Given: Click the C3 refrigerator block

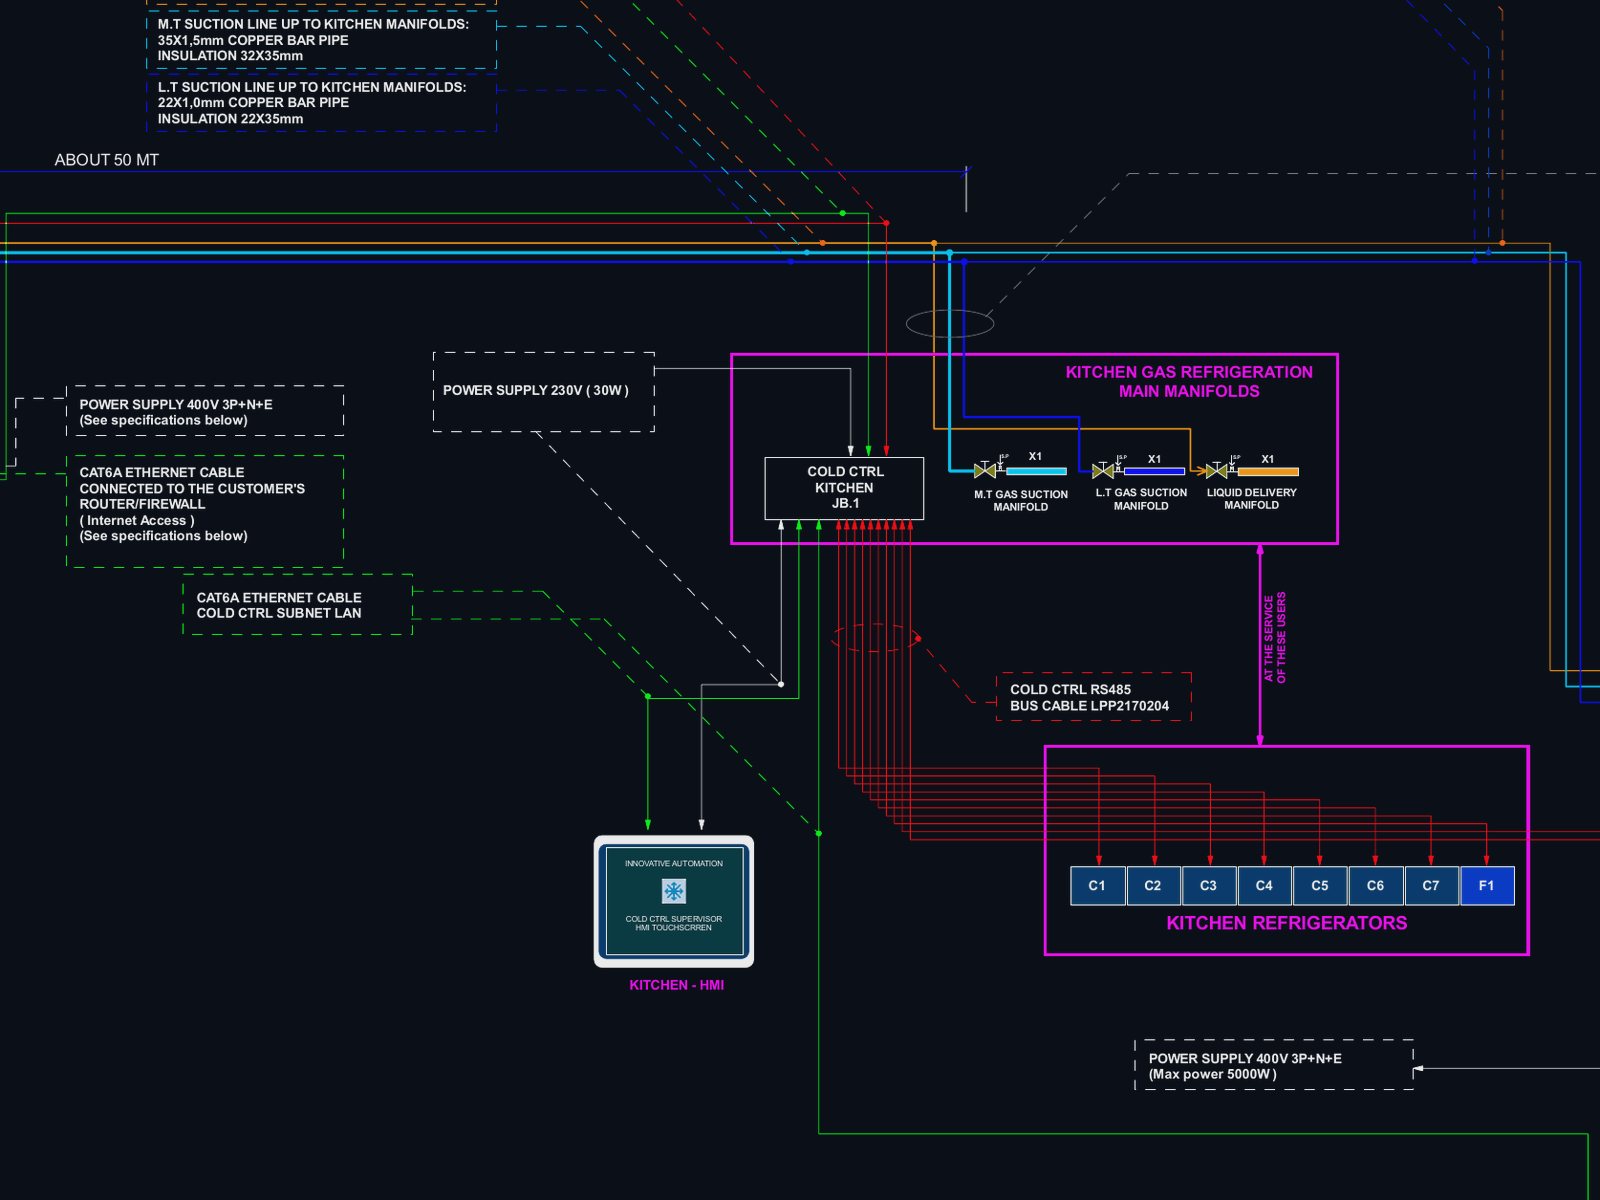Looking at the screenshot, I should [1208, 886].
